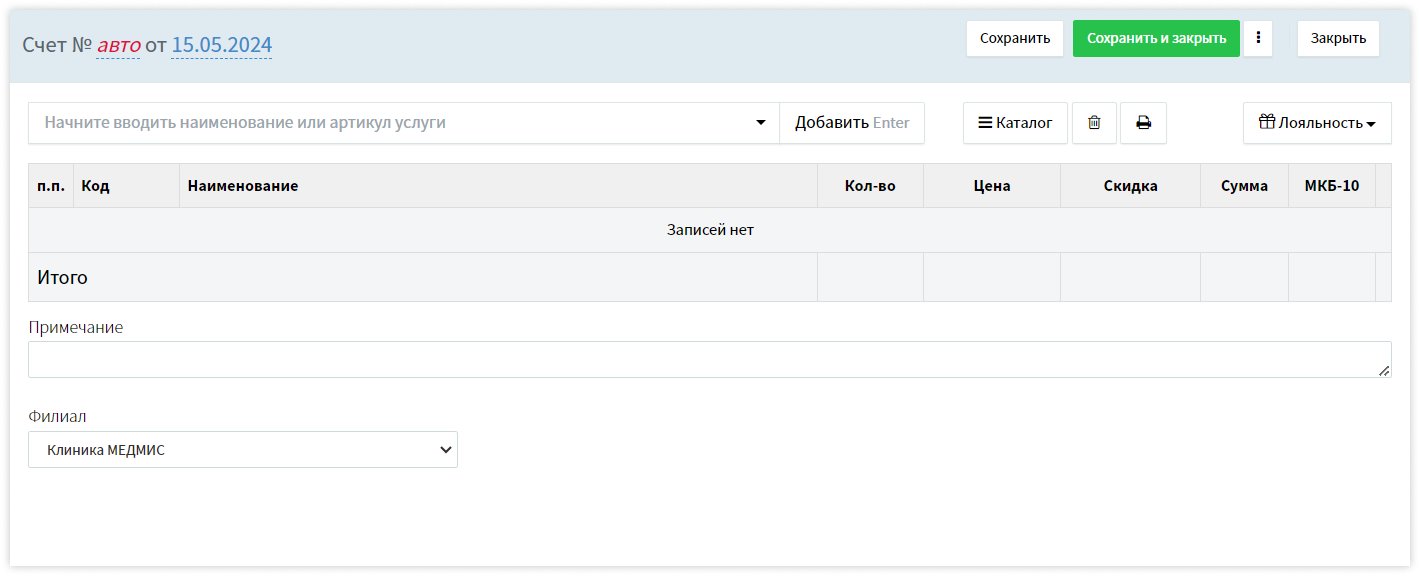Edit the invoice number авто link

[118, 45]
